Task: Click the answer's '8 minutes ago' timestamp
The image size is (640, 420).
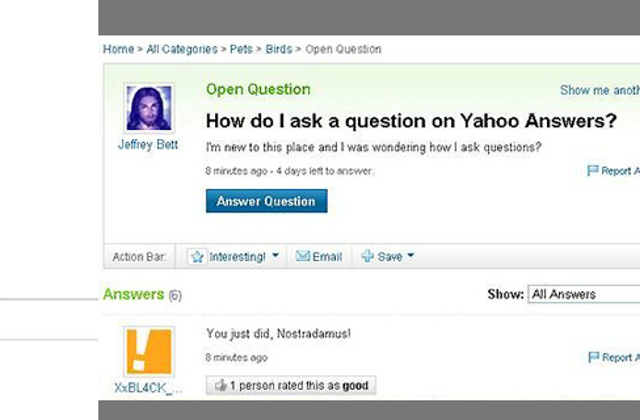Action: pyautogui.click(x=236, y=358)
